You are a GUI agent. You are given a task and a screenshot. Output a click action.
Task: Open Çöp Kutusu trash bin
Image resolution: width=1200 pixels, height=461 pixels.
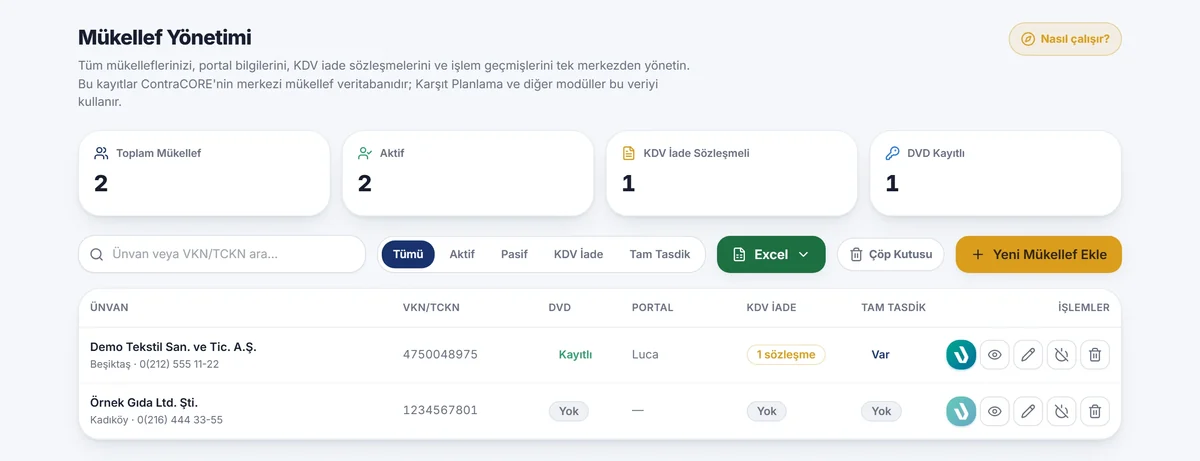(891, 254)
